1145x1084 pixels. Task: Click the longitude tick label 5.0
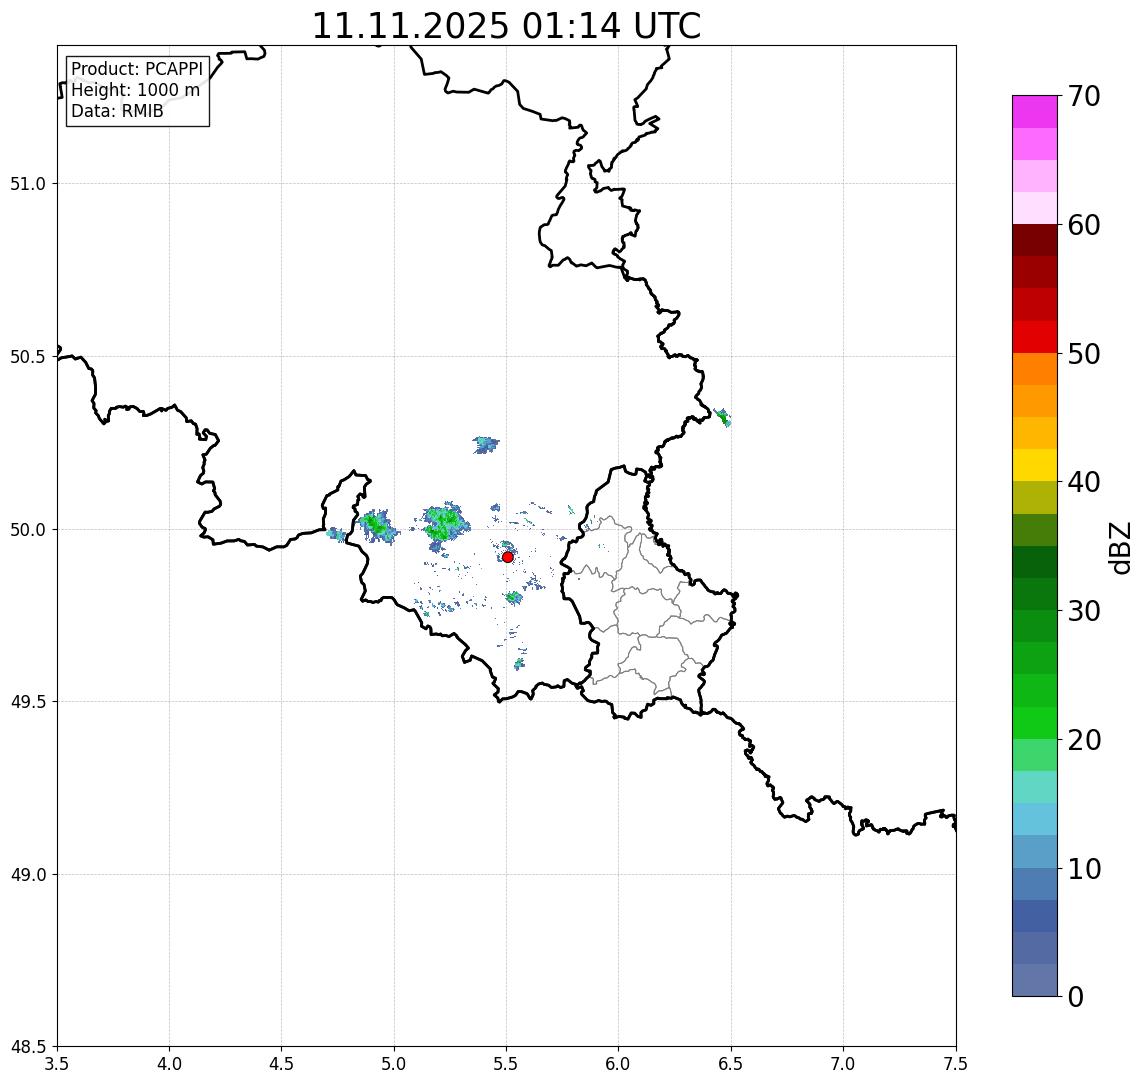tap(394, 1064)
